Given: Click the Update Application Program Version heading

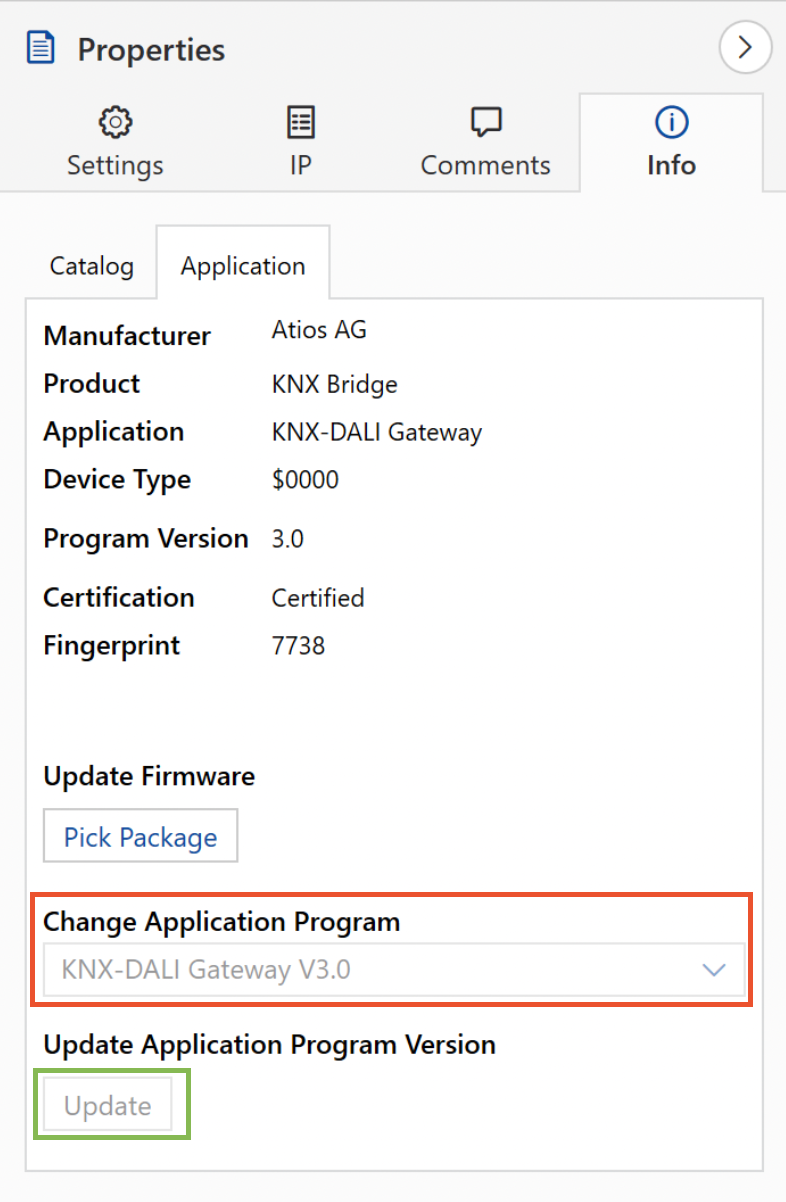Looking at the screenshot, I should [x=270, y=1044].
